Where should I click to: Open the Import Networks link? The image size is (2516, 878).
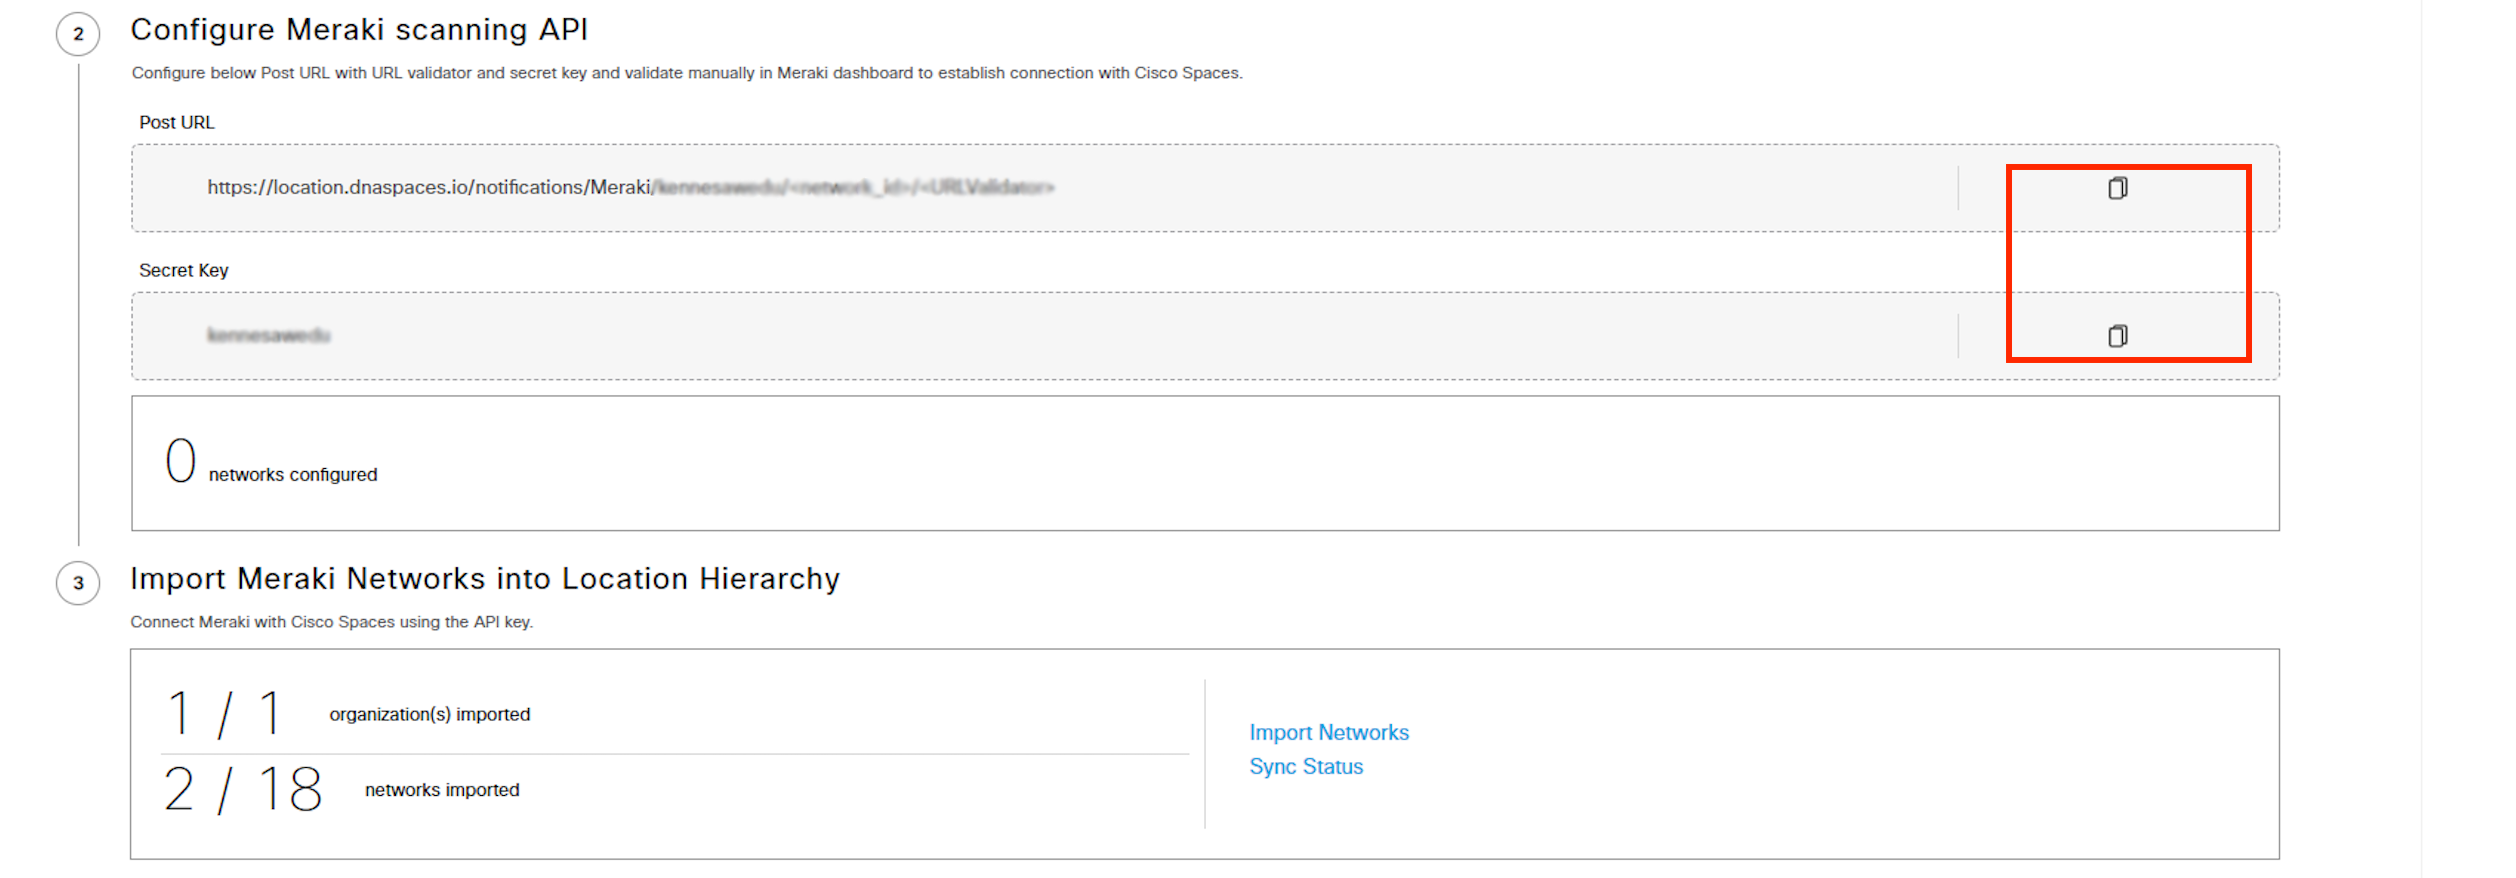pyautogui.click(x=1328, y=733)
